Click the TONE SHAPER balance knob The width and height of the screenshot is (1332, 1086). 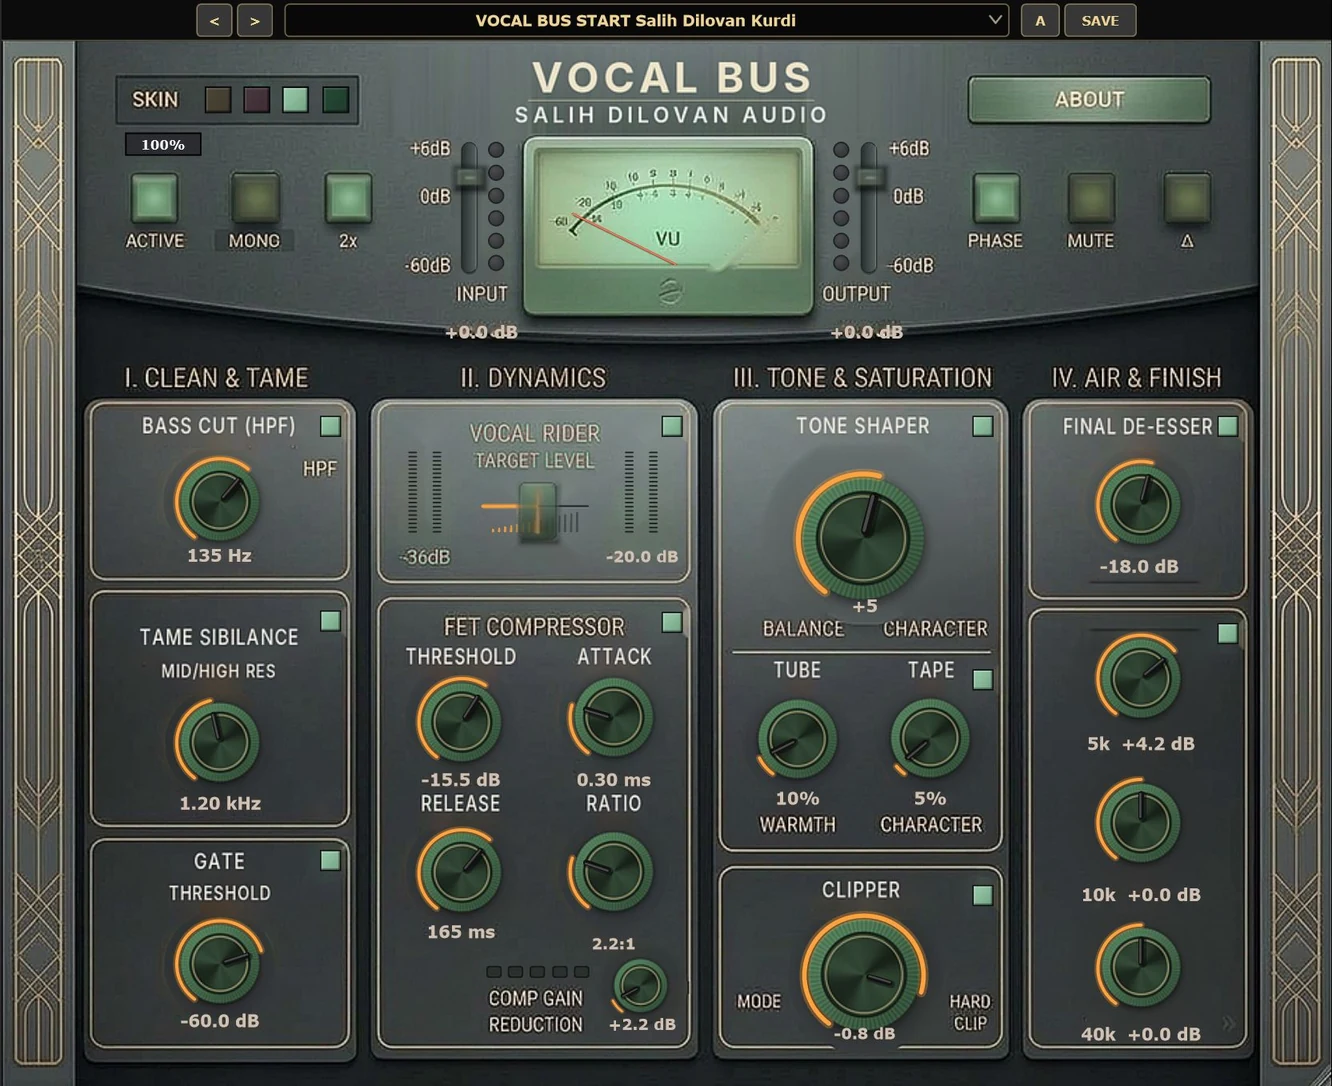(862, 536)
